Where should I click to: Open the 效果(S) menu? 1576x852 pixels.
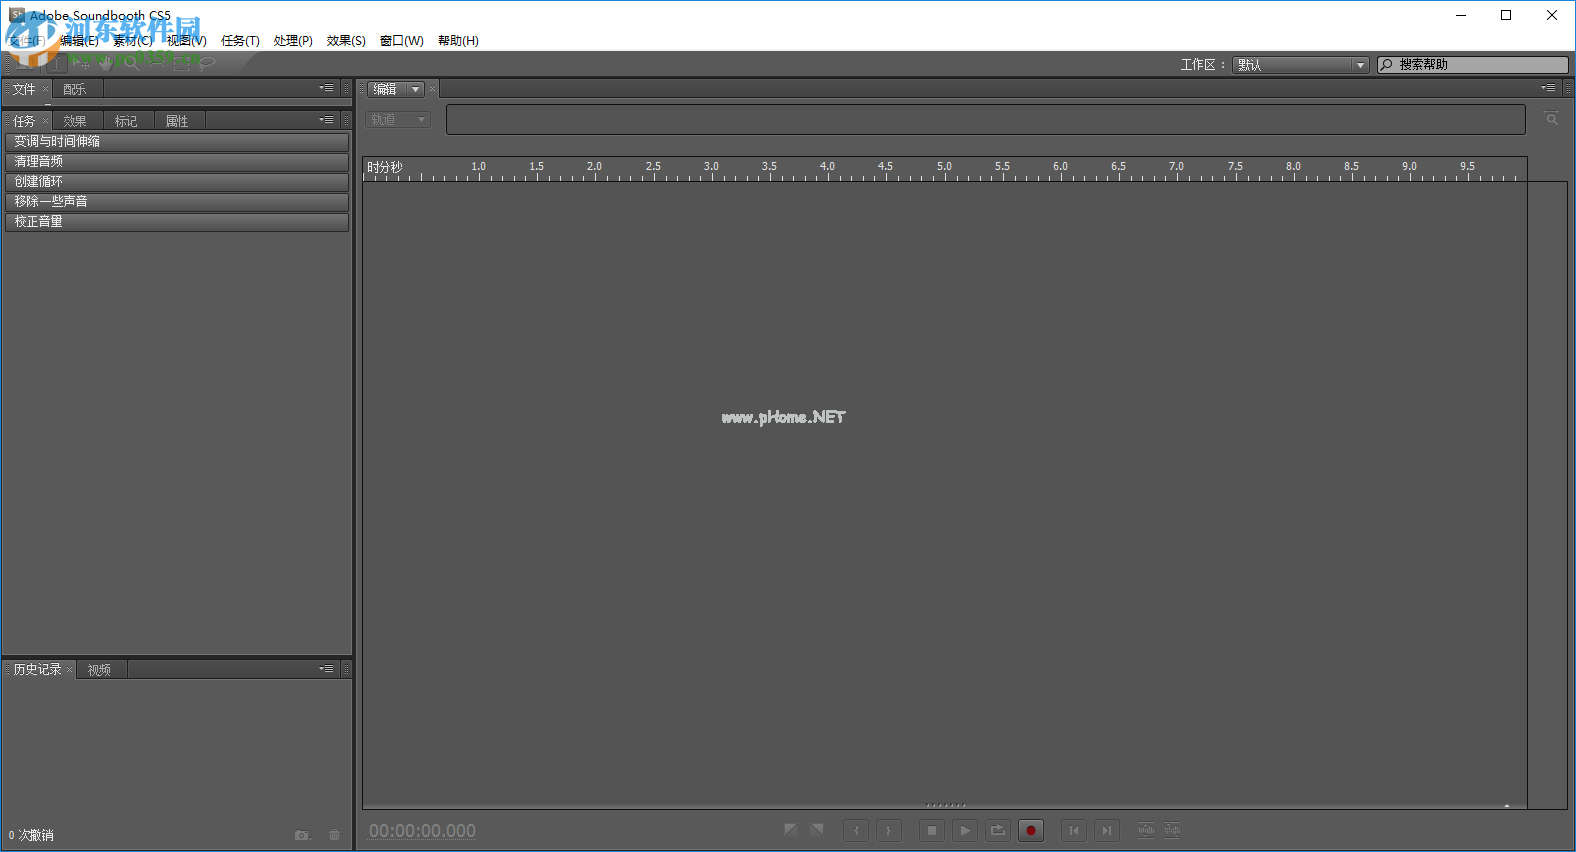(x=346, y=41)
